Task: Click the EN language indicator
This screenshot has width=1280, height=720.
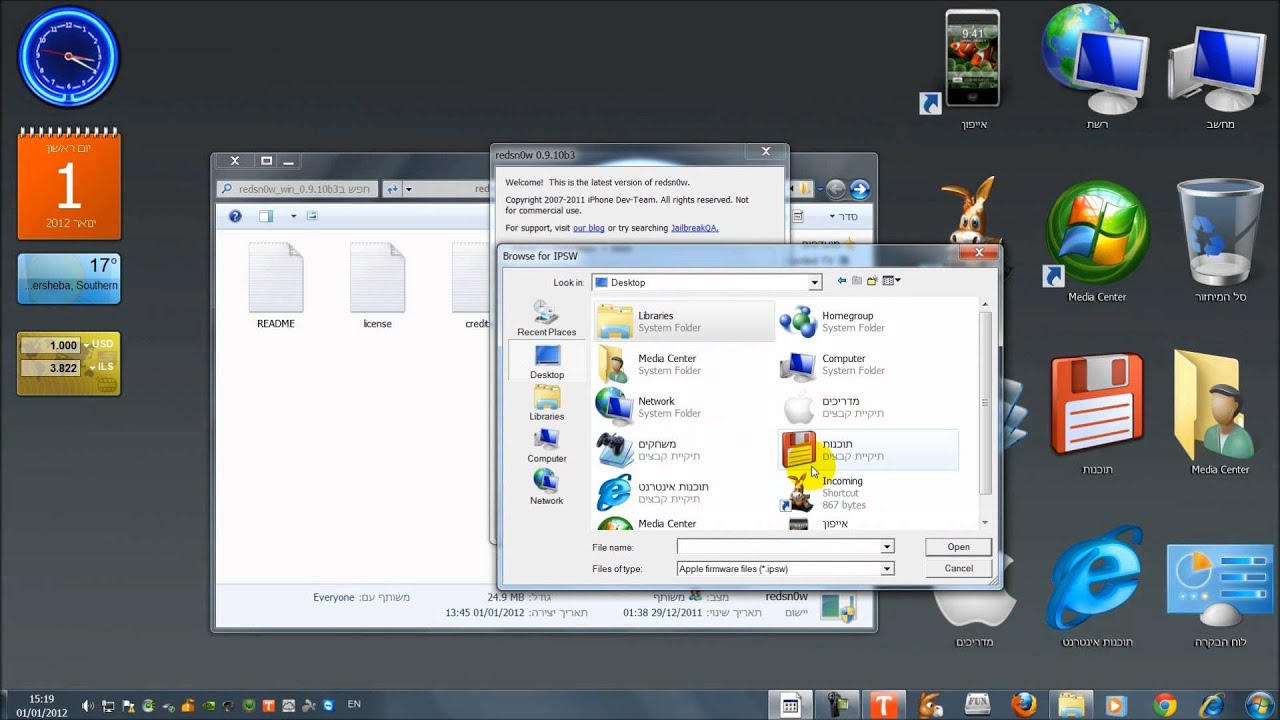Action: 354,705
